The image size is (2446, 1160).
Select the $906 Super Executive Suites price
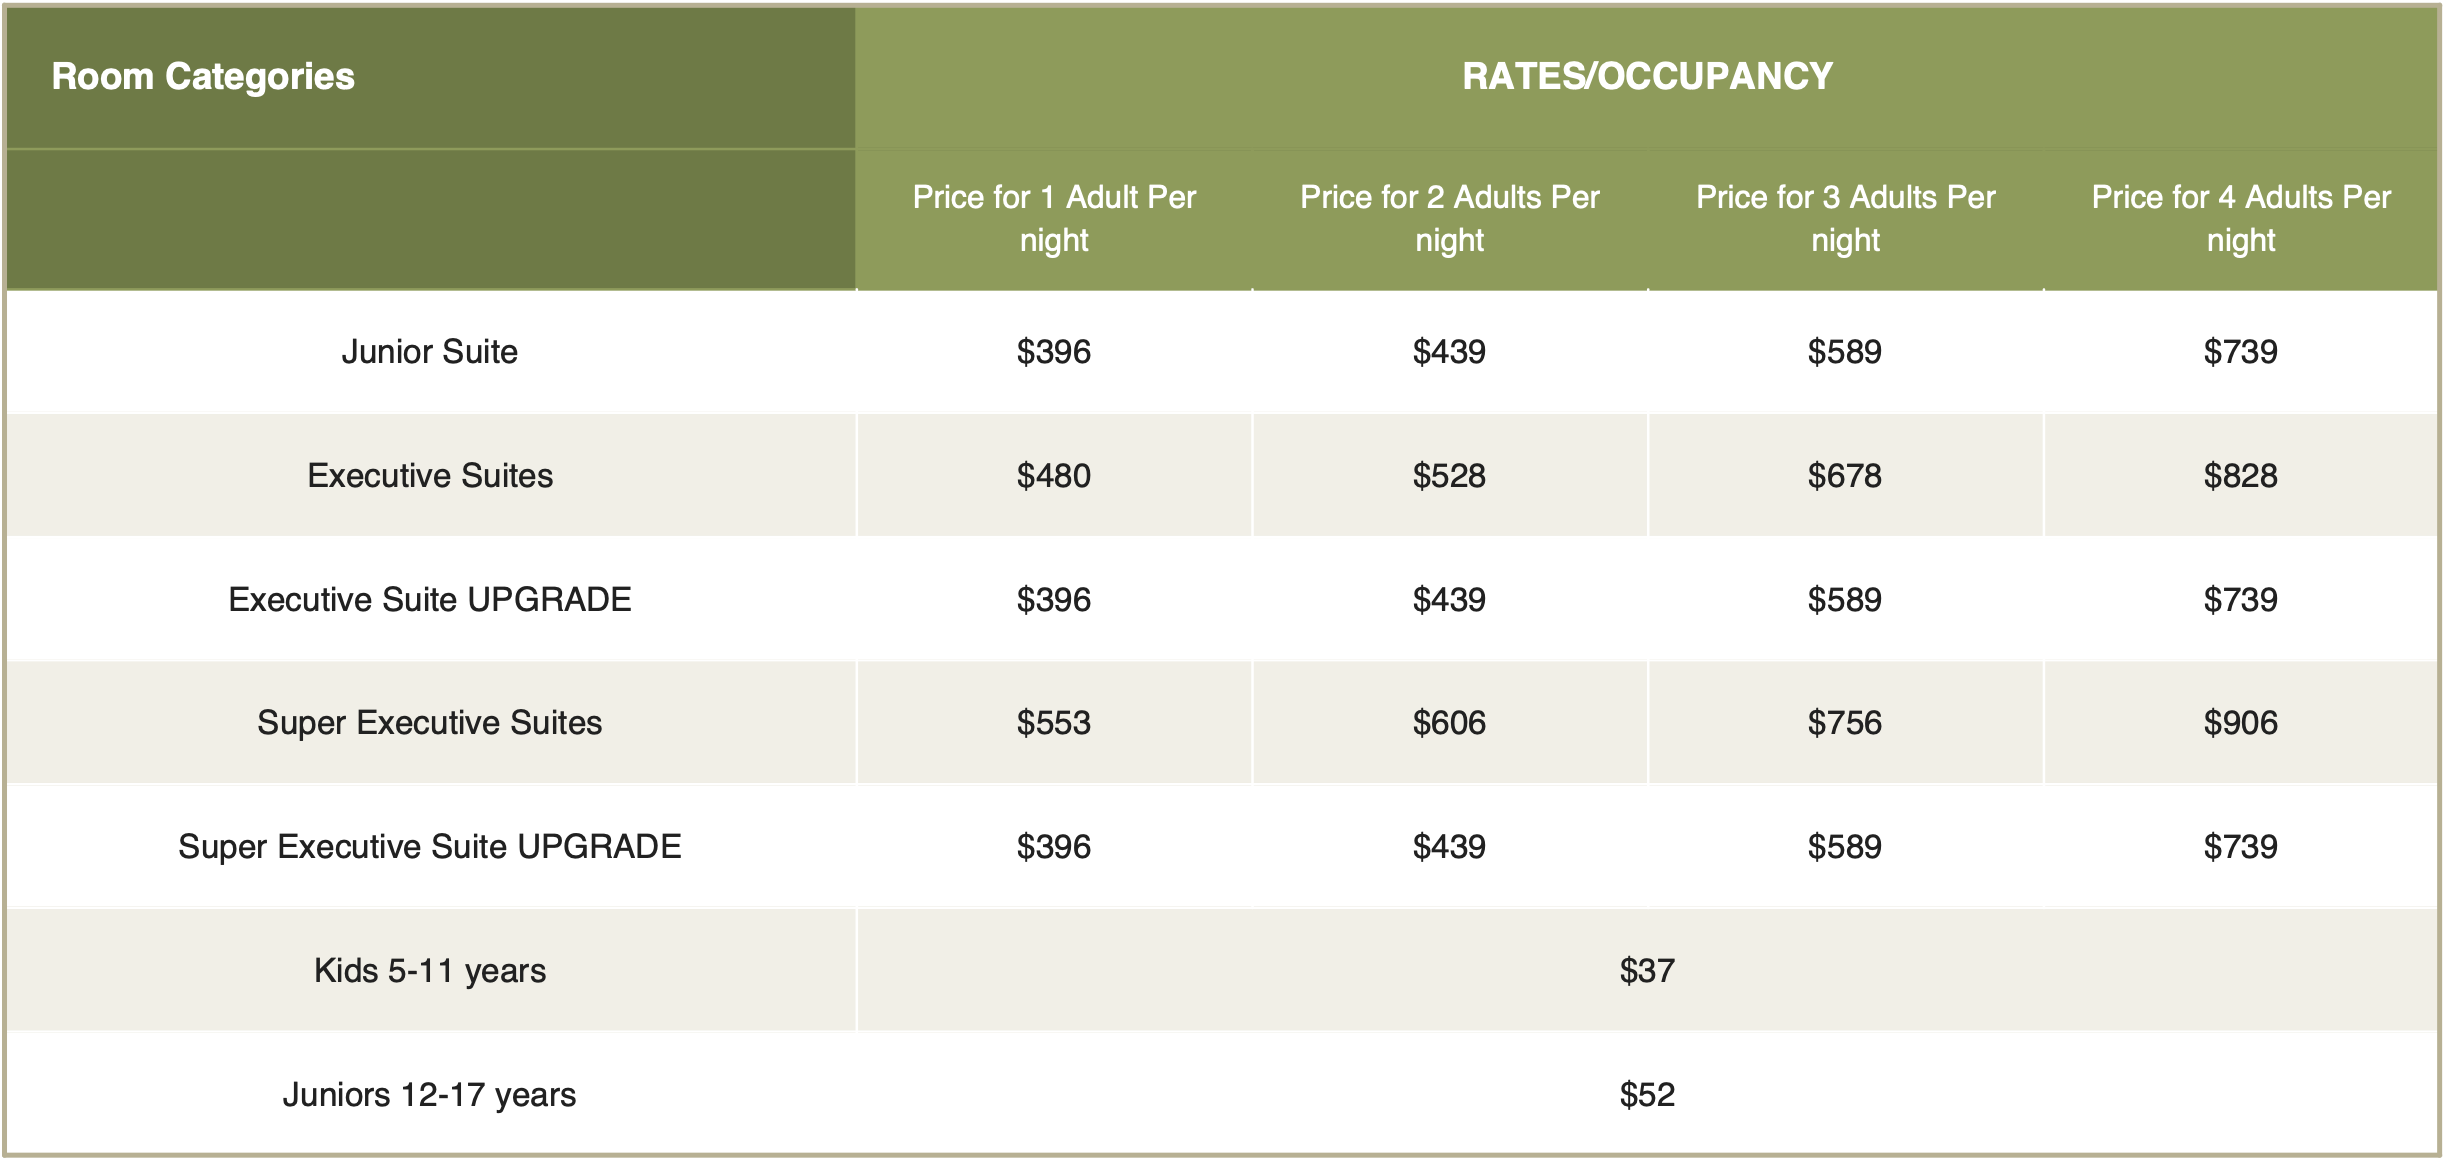tap(2241, 723)
